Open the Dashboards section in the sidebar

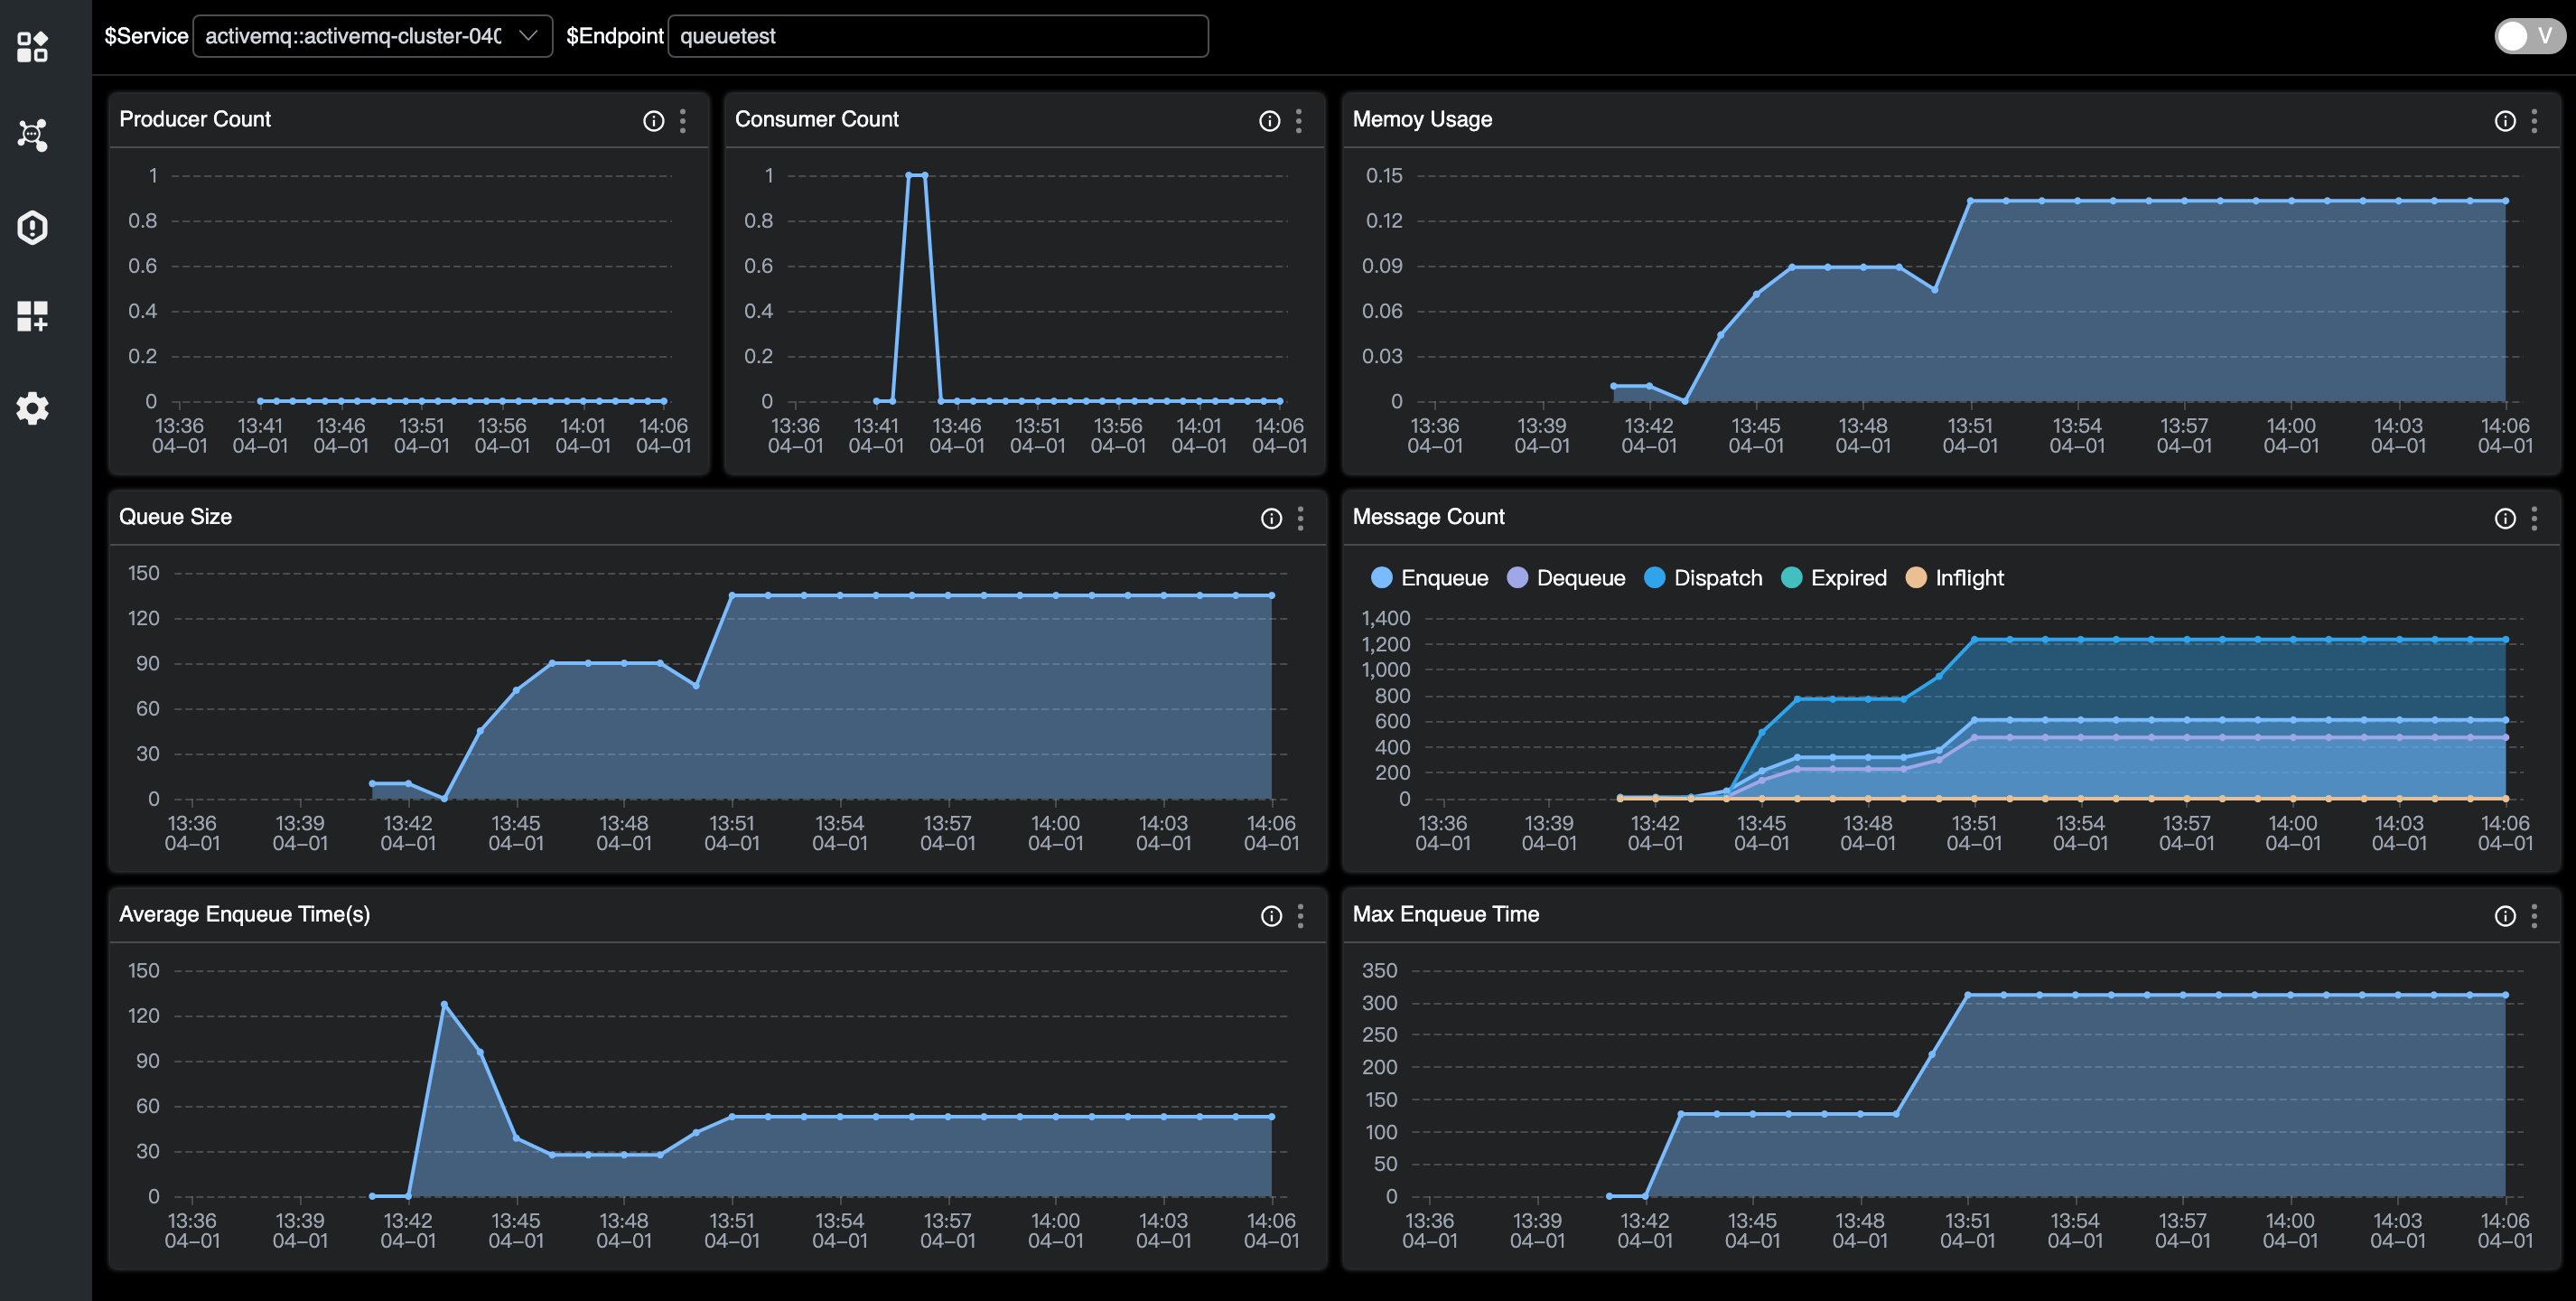pyautogui.click(x=33, y=46)
